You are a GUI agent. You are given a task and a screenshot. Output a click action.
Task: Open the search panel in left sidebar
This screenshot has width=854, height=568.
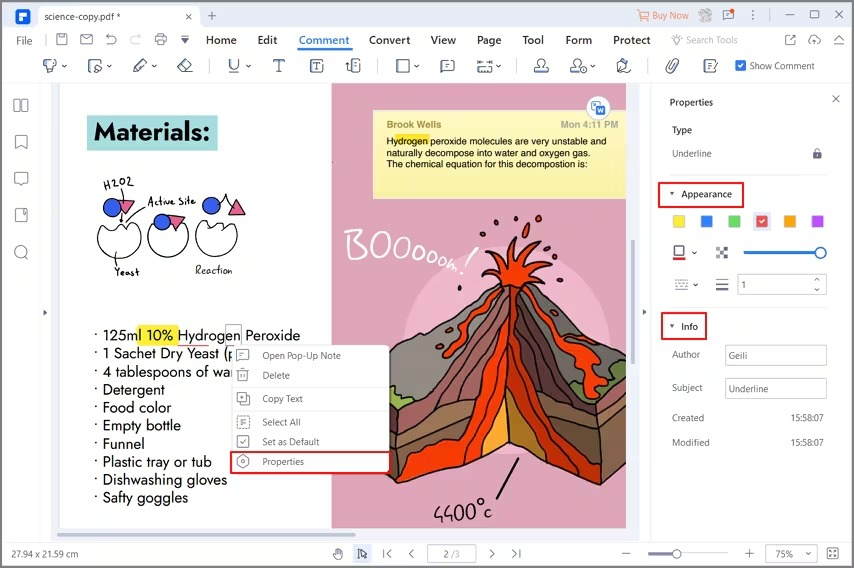21,252
